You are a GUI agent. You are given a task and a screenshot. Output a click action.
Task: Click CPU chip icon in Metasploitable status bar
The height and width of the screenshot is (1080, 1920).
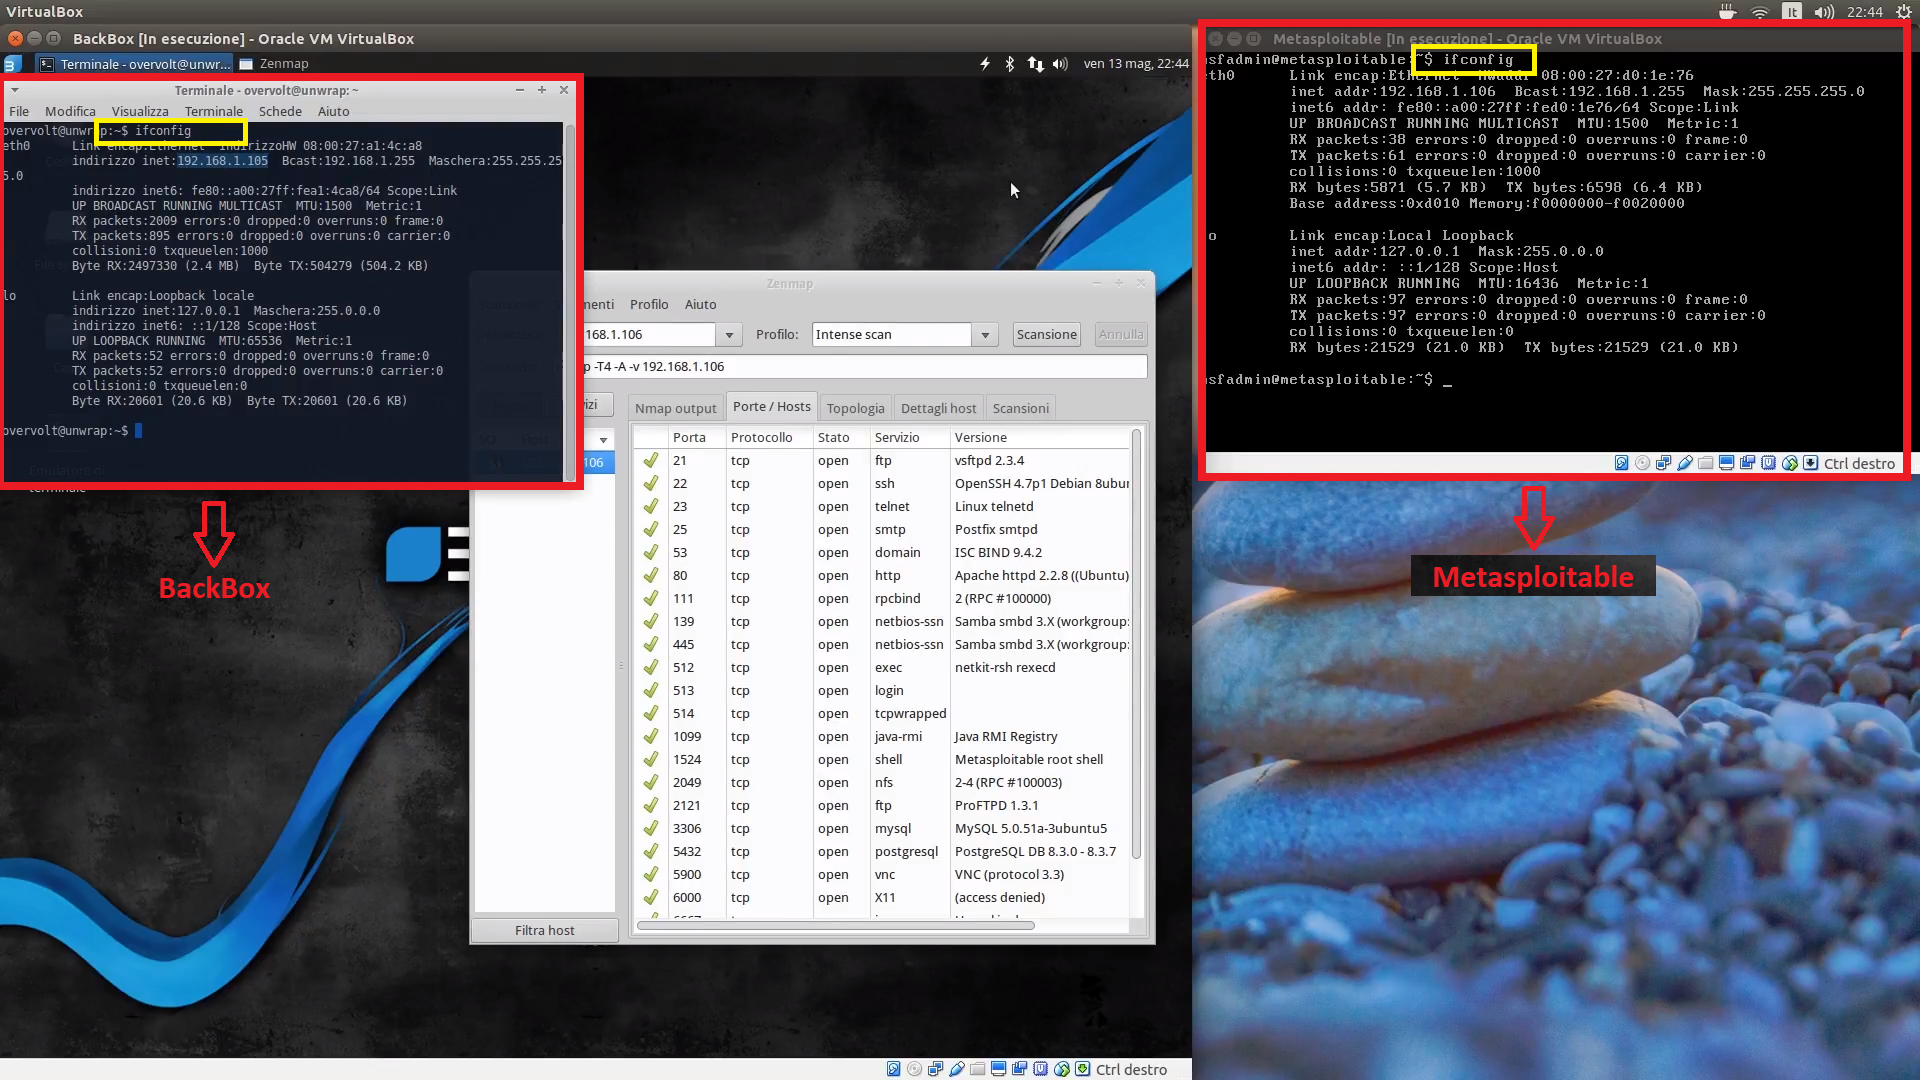point(1768,463)
